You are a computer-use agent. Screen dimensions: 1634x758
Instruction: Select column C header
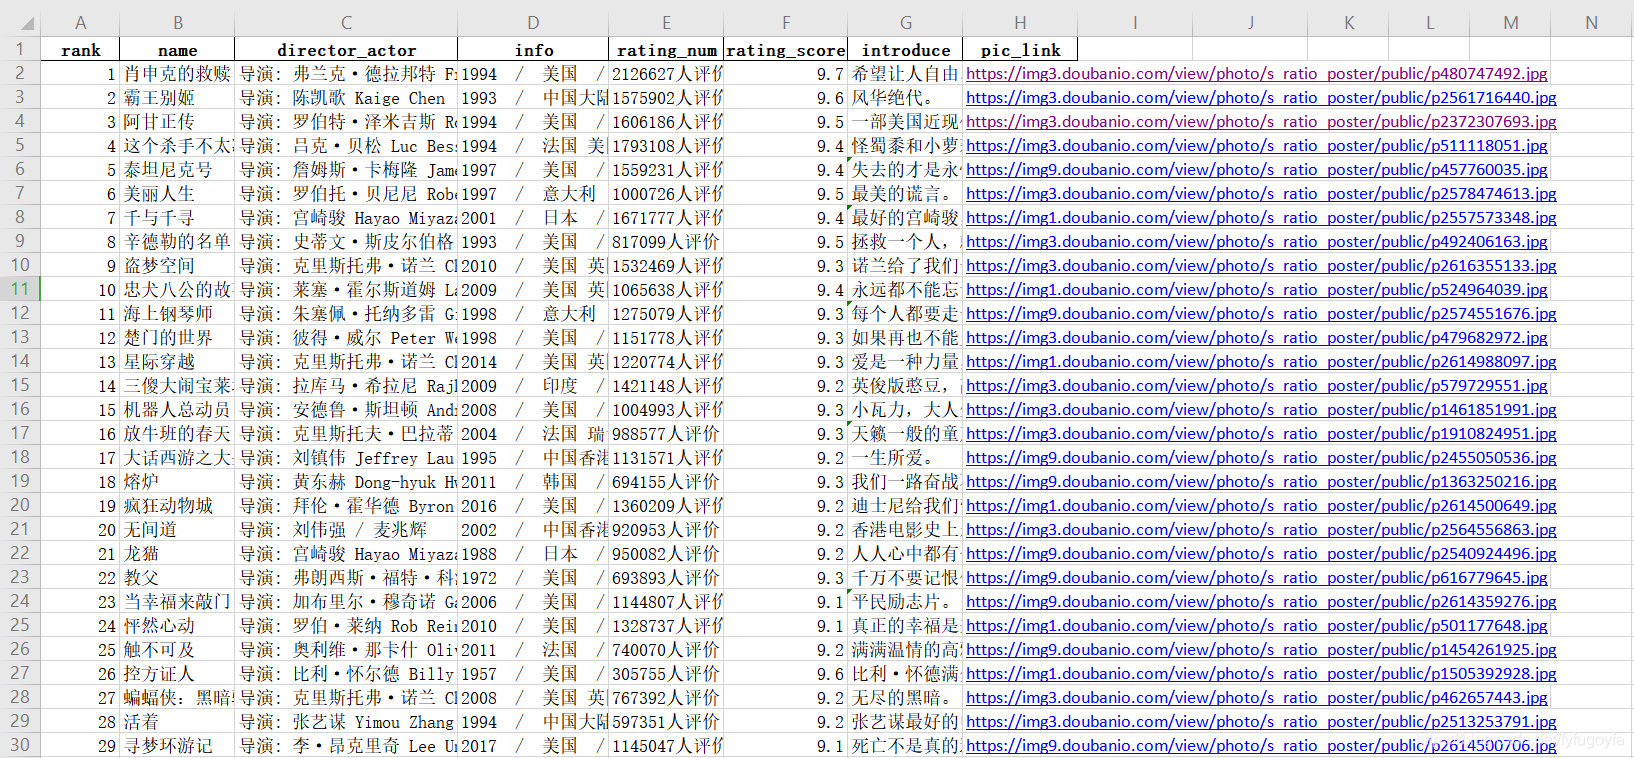point(346,23)
